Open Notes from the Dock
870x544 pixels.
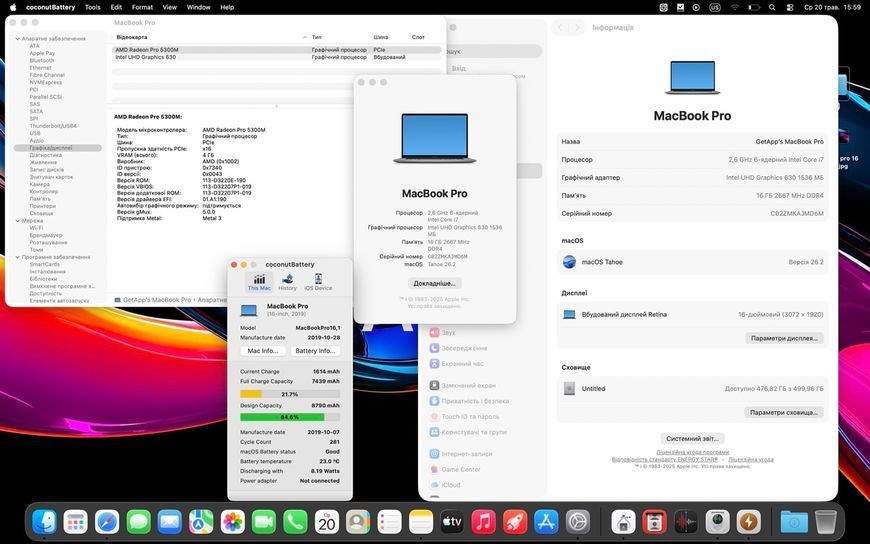pos(421,522)
